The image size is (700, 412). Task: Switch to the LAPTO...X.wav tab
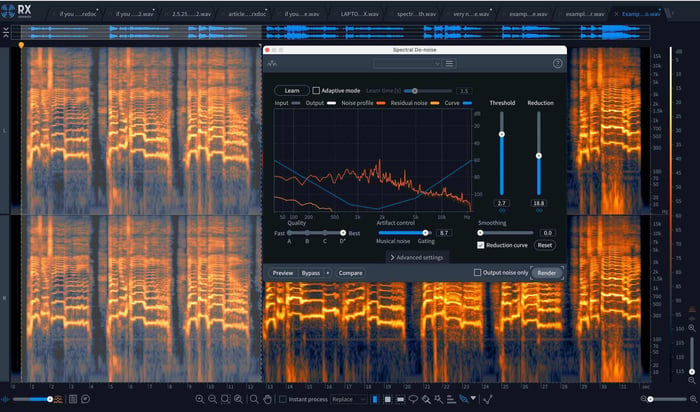pyautogui.click(x=360, y=14)
